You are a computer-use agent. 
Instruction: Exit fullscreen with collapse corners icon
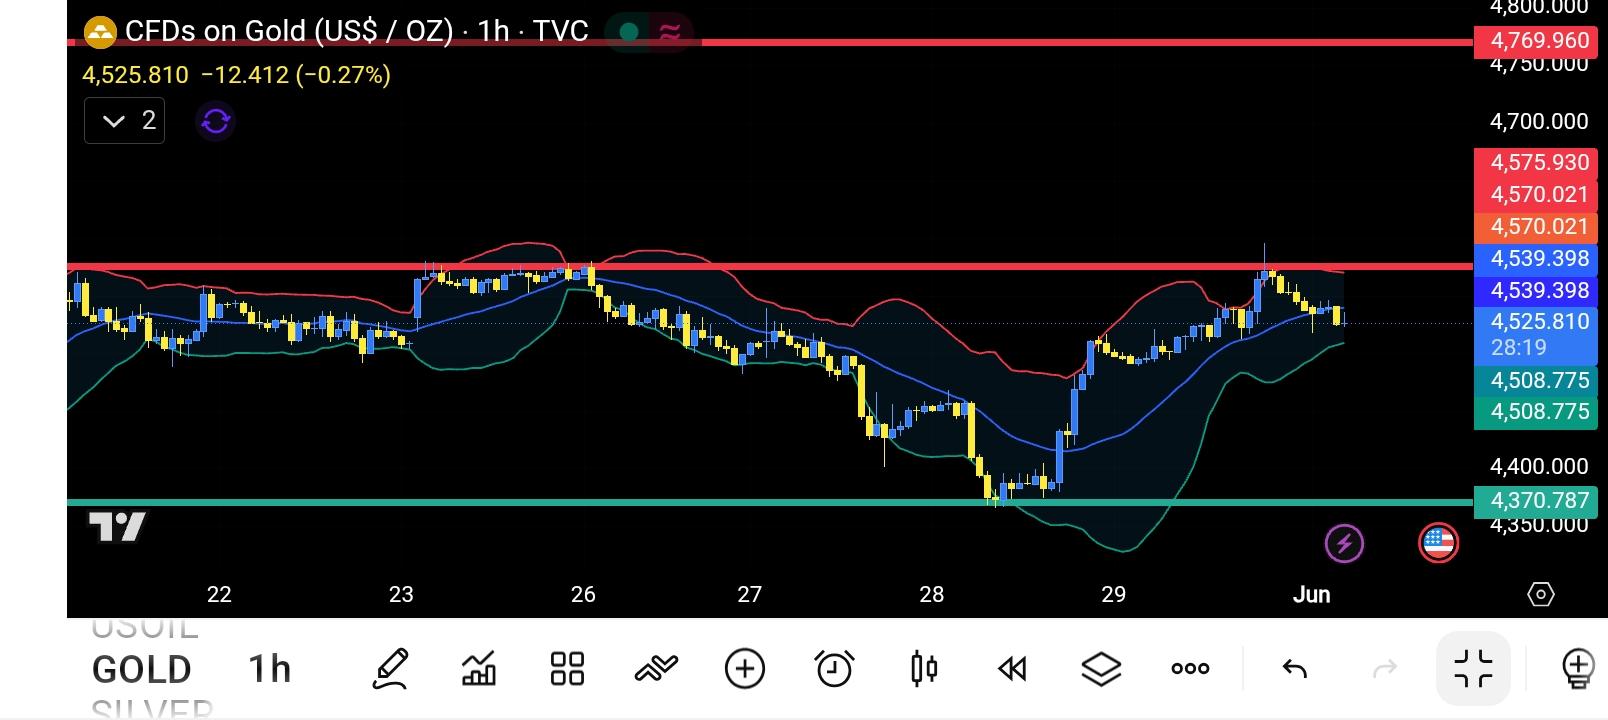tap(1473, 668)
